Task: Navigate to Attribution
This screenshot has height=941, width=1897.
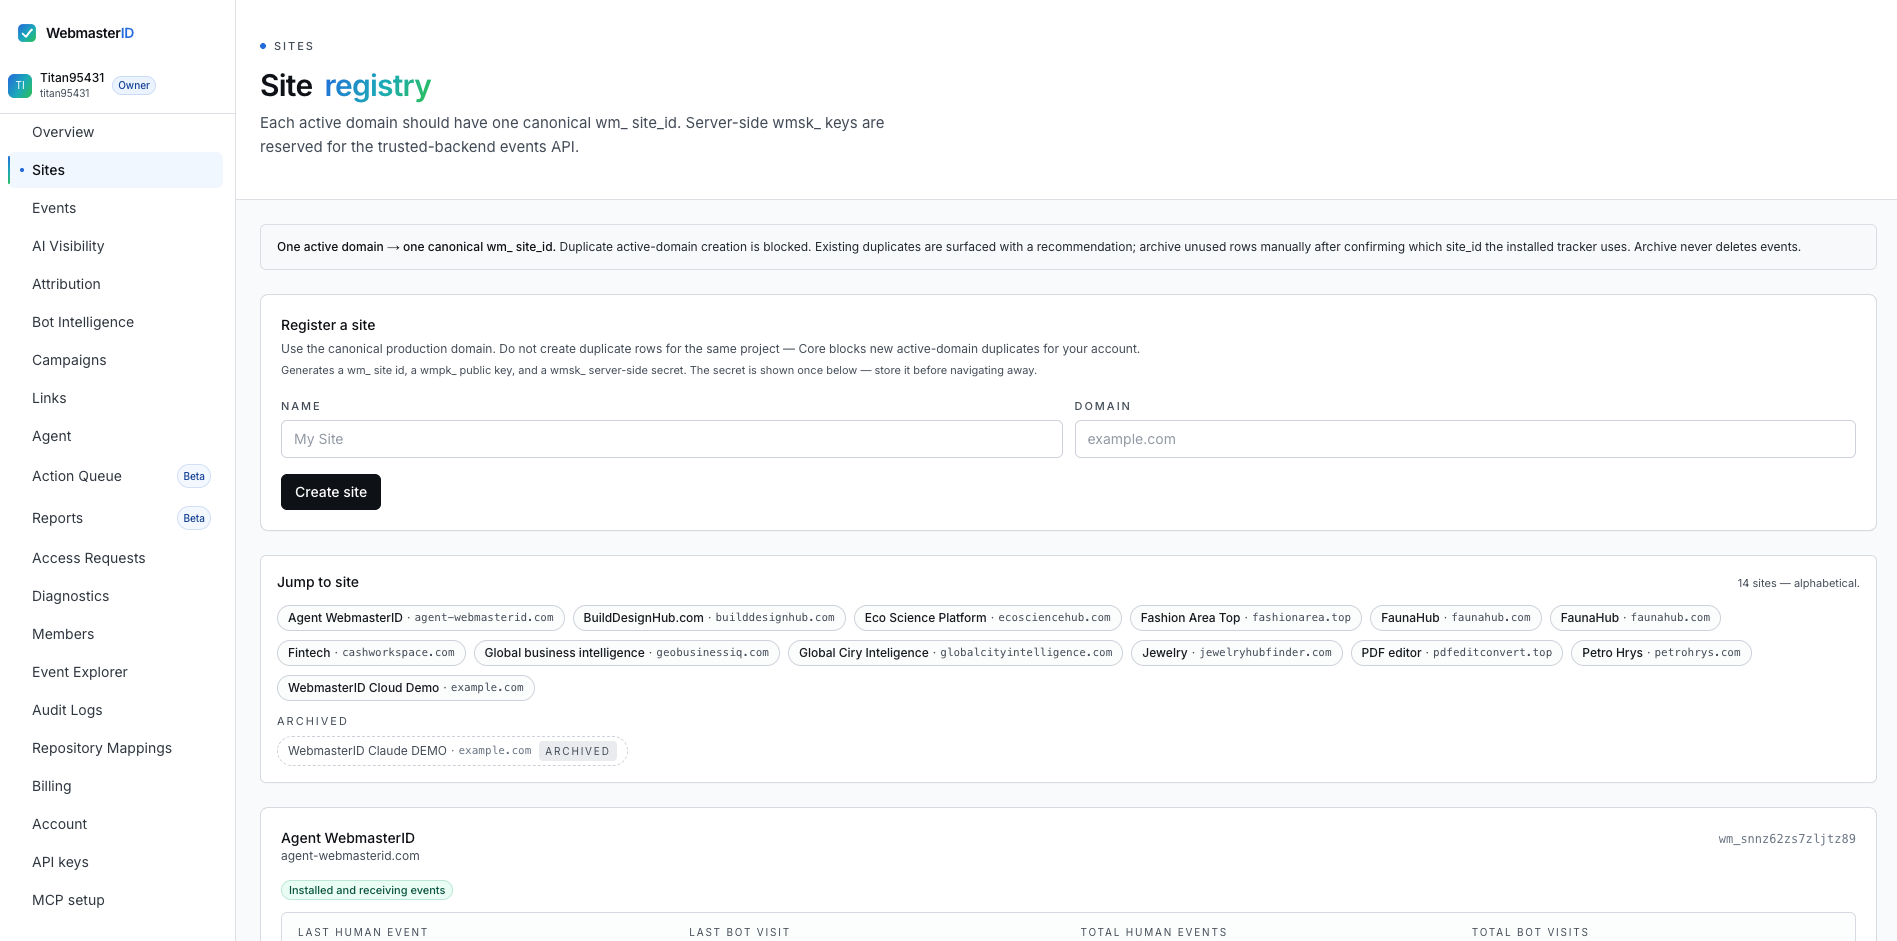Action: point(115,284)
